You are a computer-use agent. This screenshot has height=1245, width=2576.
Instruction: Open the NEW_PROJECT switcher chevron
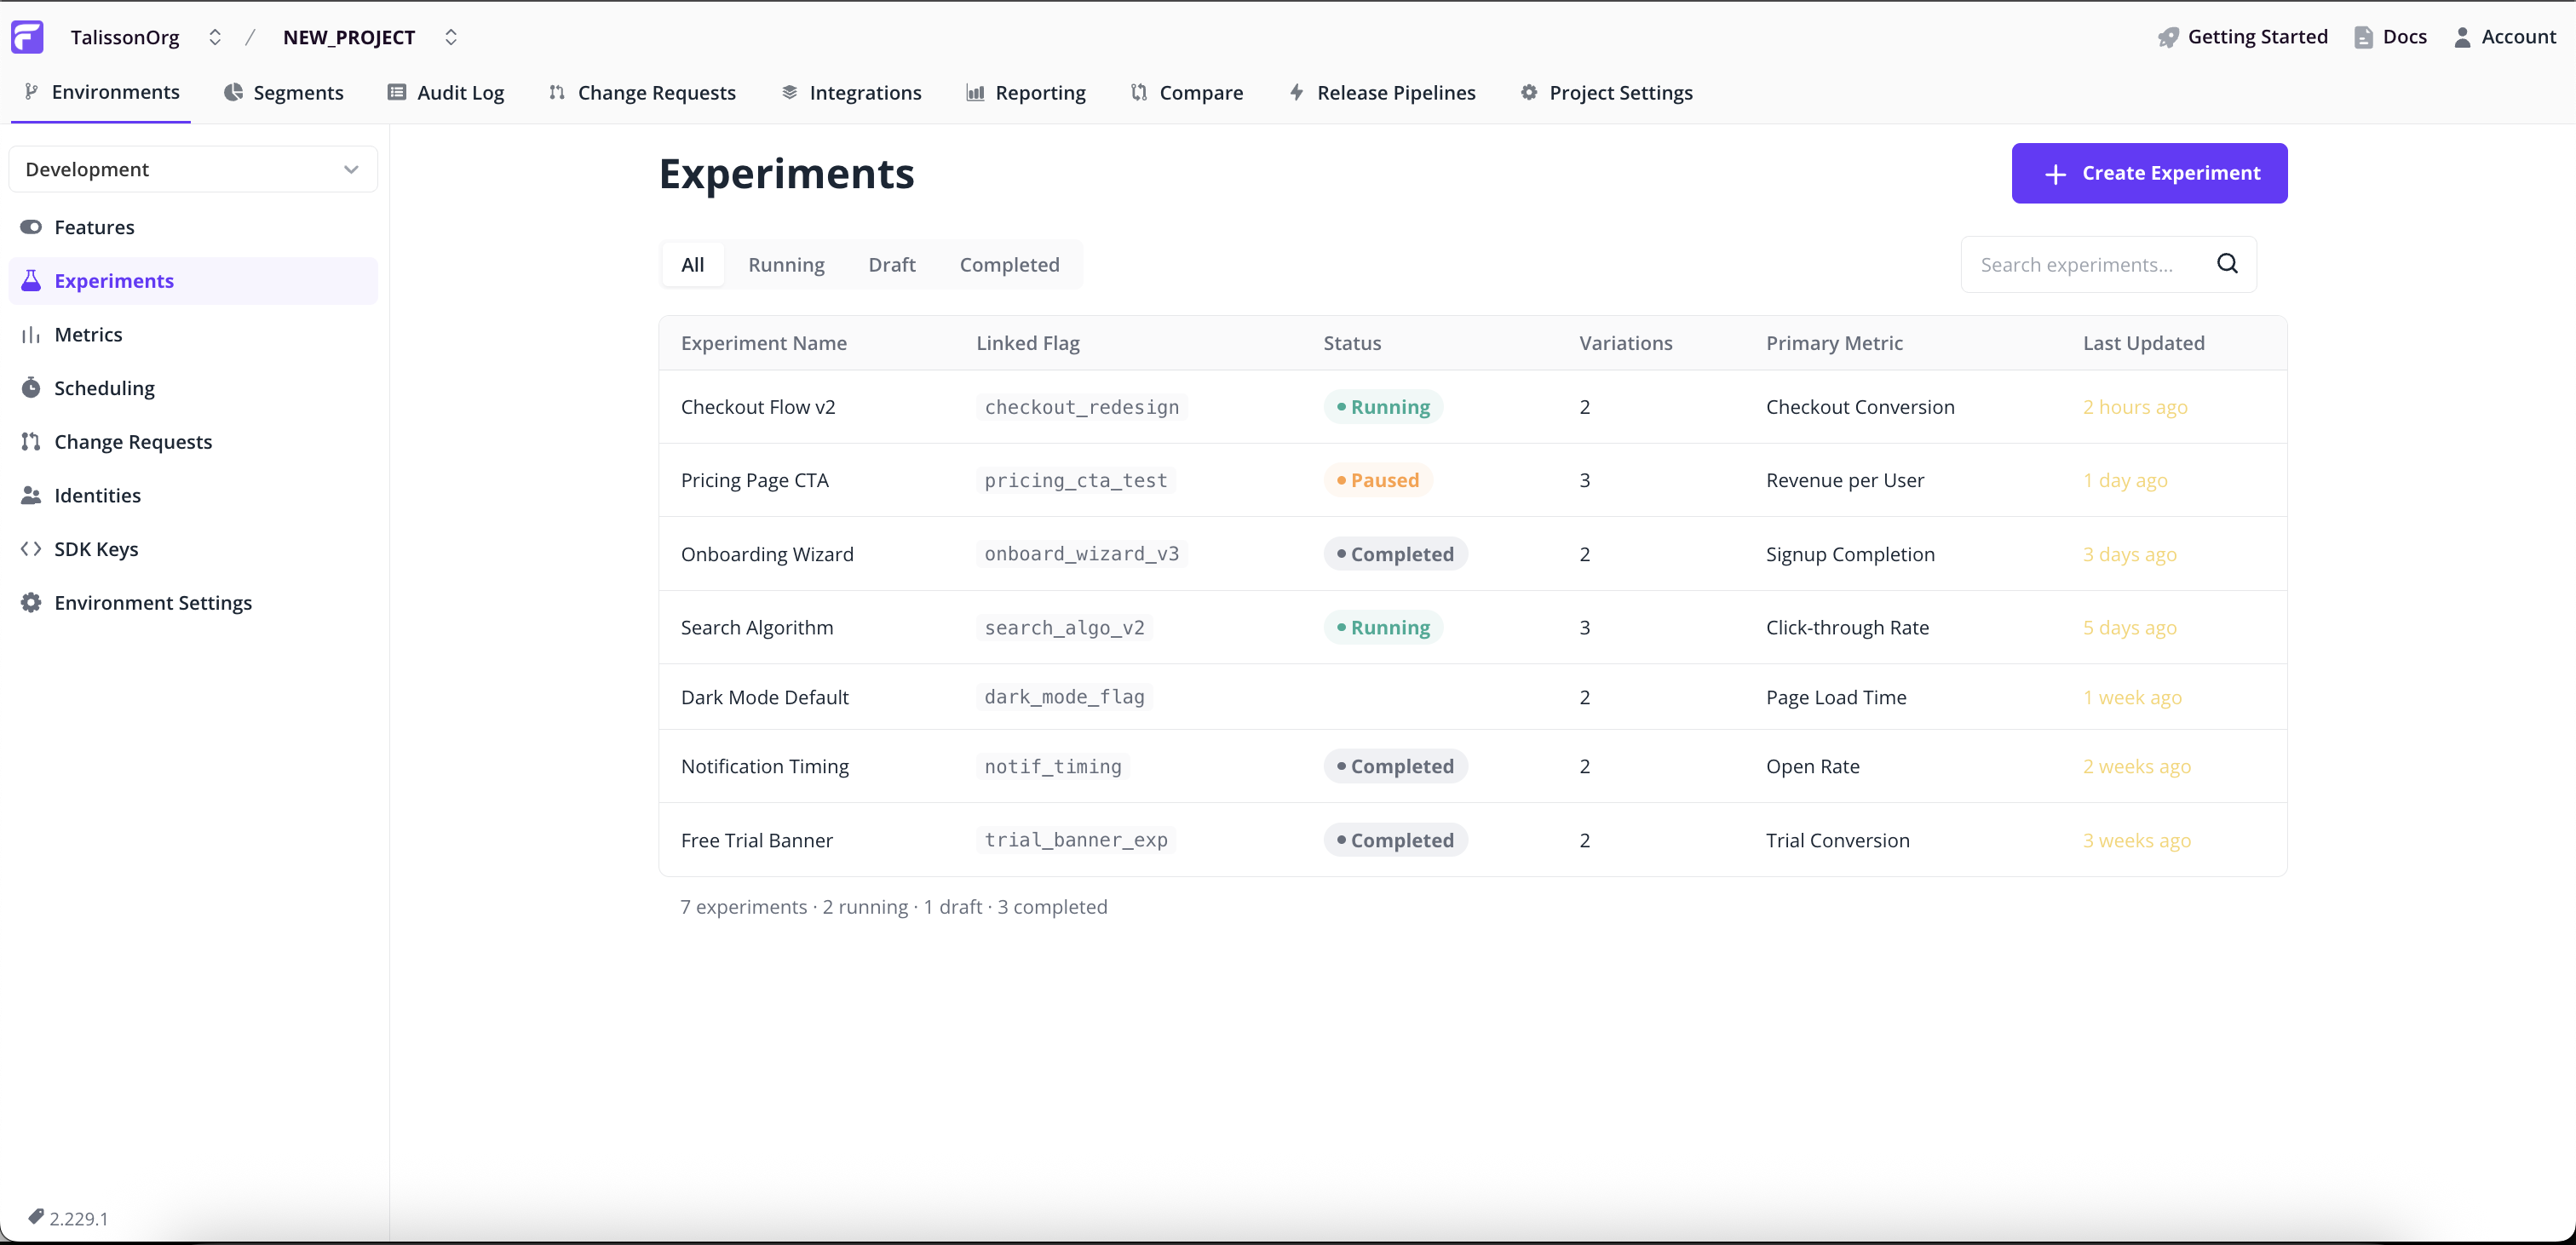pos(451,37)
